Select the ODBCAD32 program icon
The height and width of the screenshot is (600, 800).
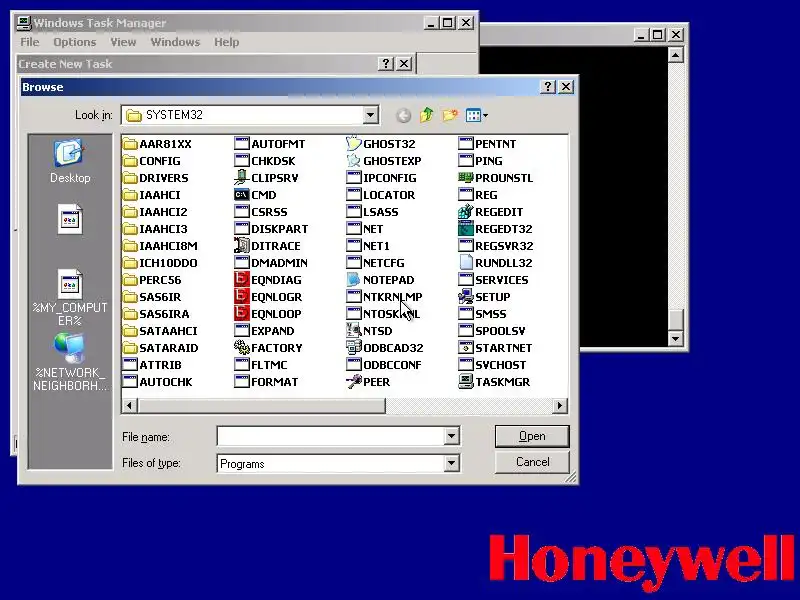tap(353, 347)
